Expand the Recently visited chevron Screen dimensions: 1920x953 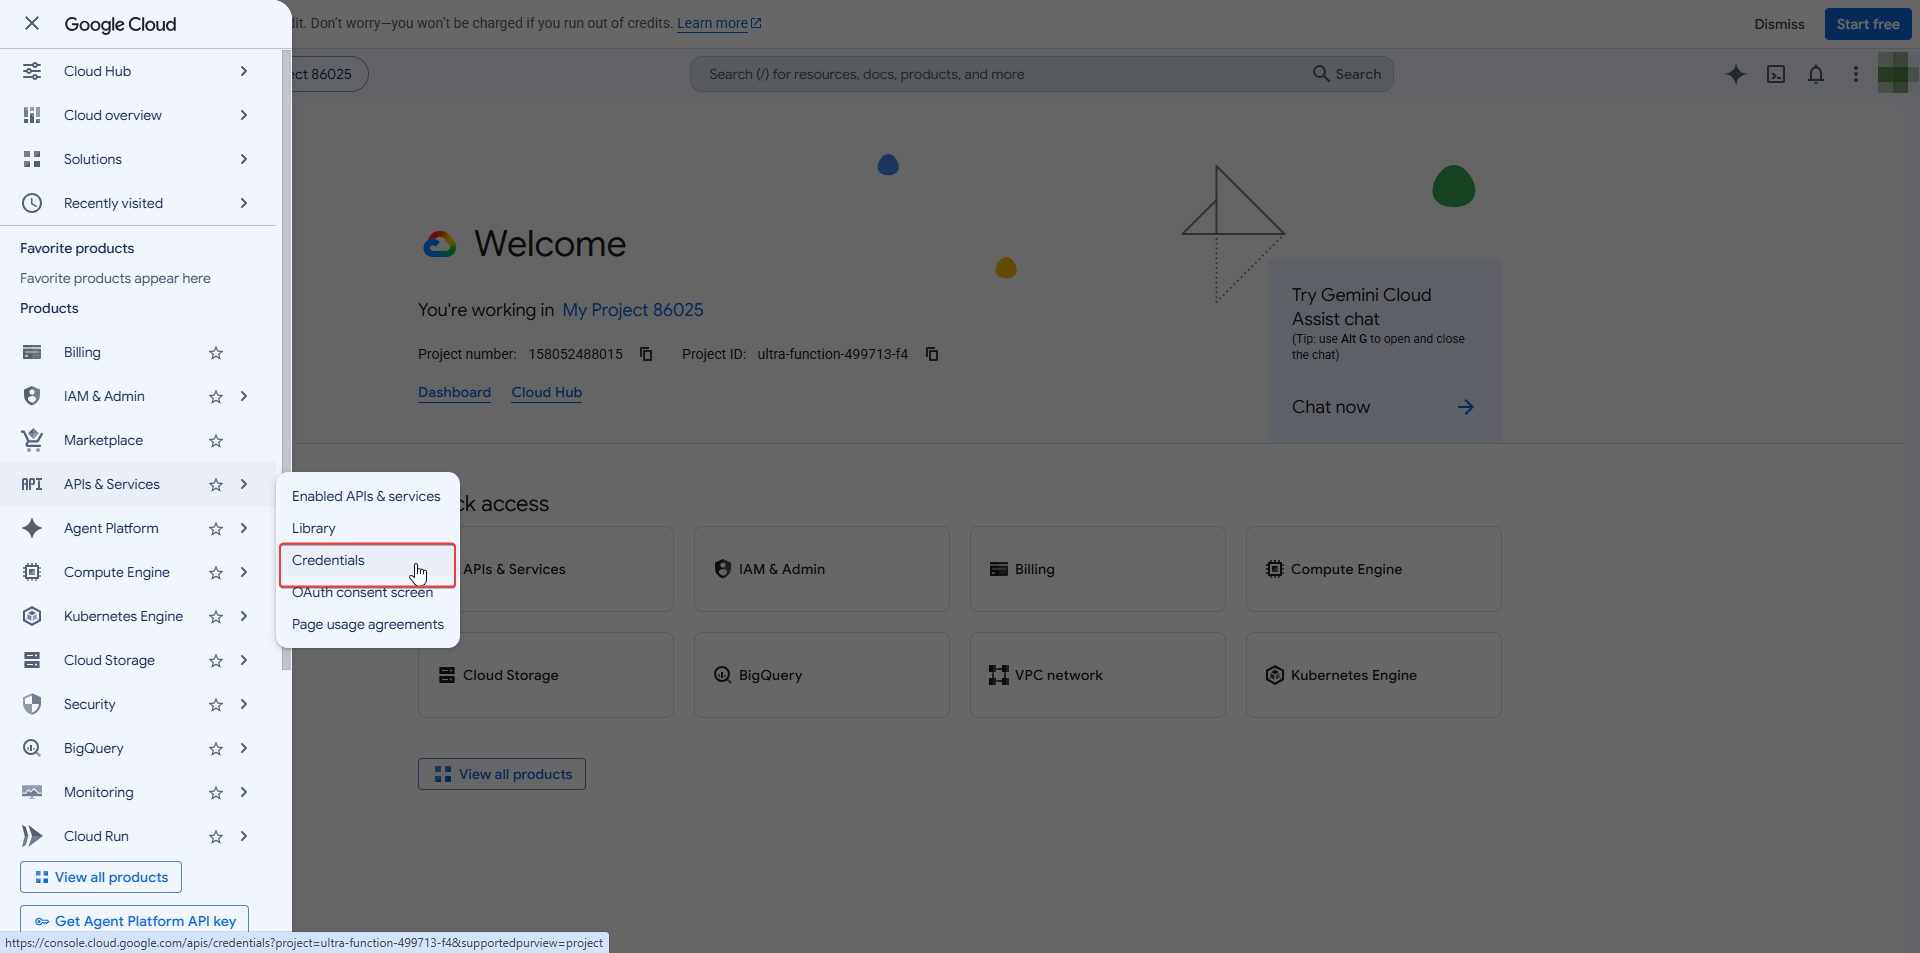coord(244,203)
